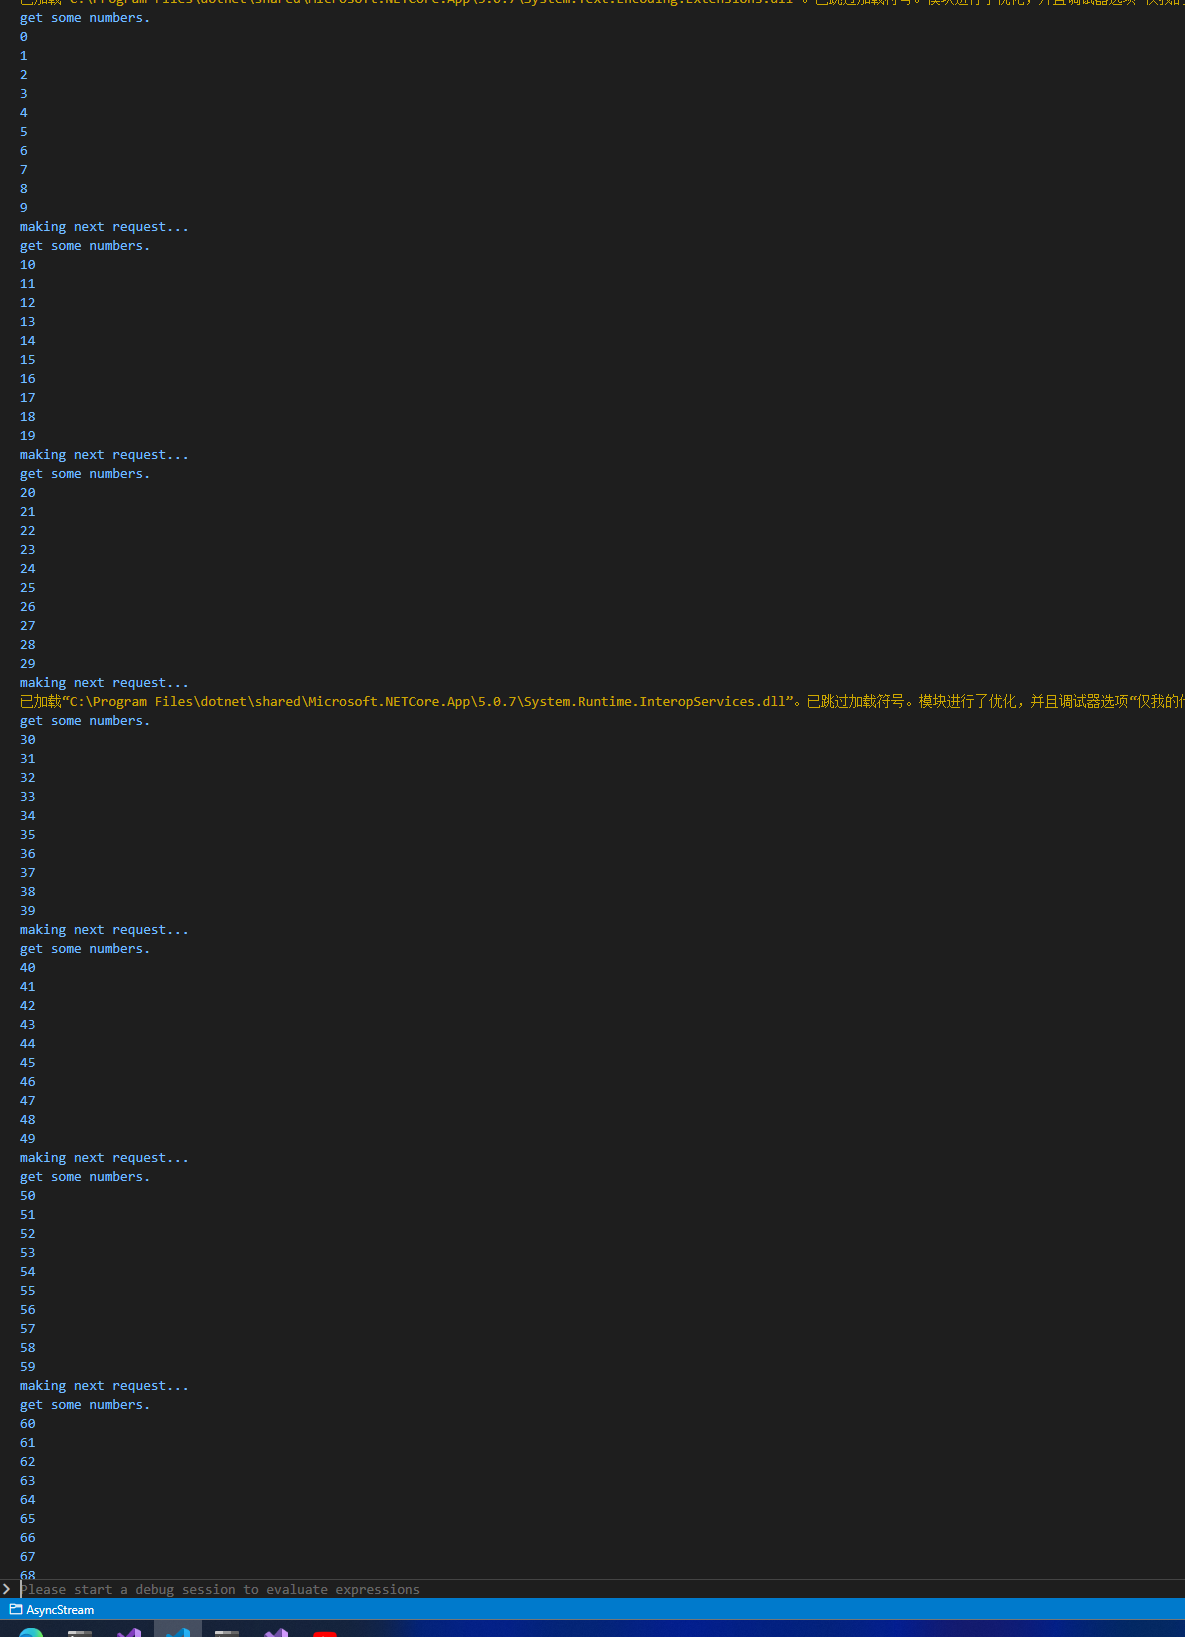Click "making next request..." line below 59

pos(104,1386)
